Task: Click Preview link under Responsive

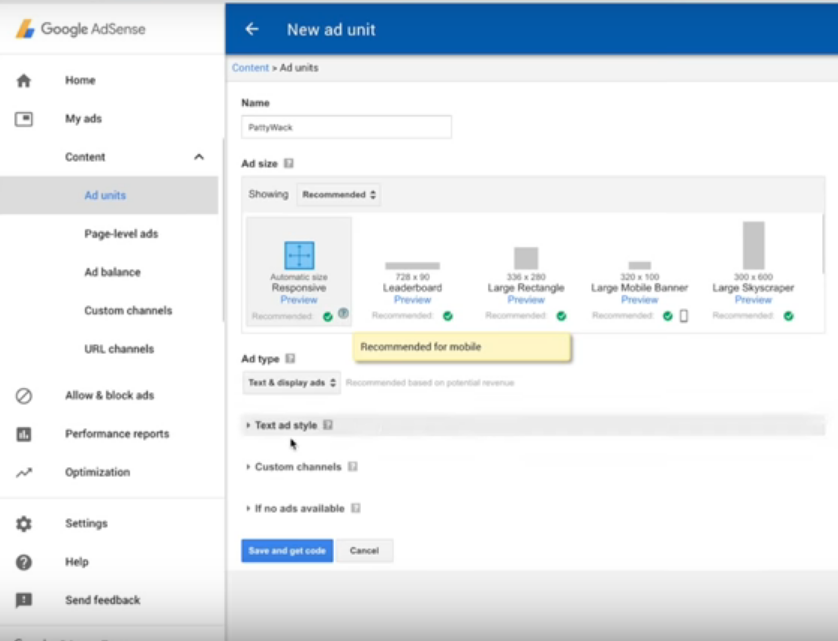Action: (x=299, y=300)
